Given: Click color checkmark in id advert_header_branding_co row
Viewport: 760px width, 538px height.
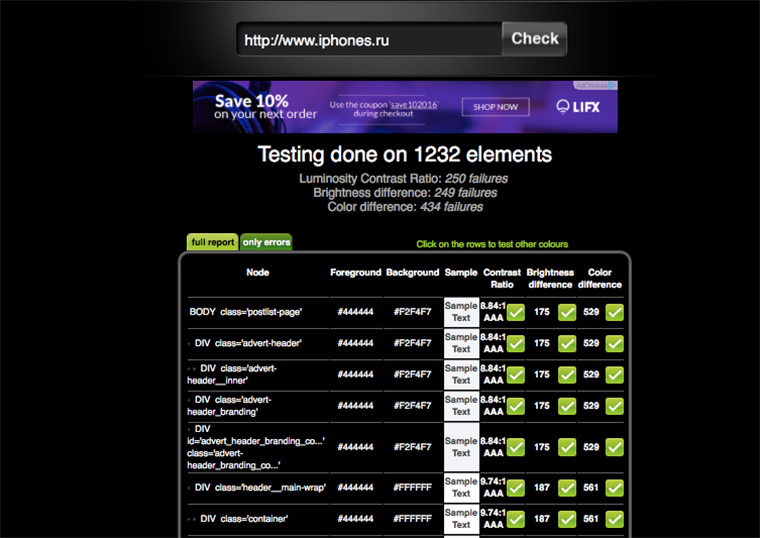Looking at the screenshot, I should 615,447.
